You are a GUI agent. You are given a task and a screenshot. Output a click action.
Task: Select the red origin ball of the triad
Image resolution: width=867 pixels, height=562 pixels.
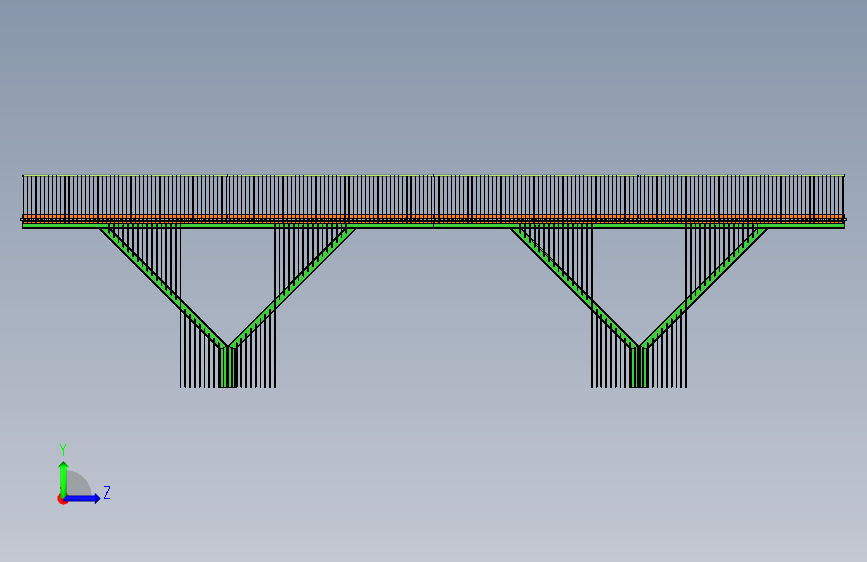click(x=62, y=499)
